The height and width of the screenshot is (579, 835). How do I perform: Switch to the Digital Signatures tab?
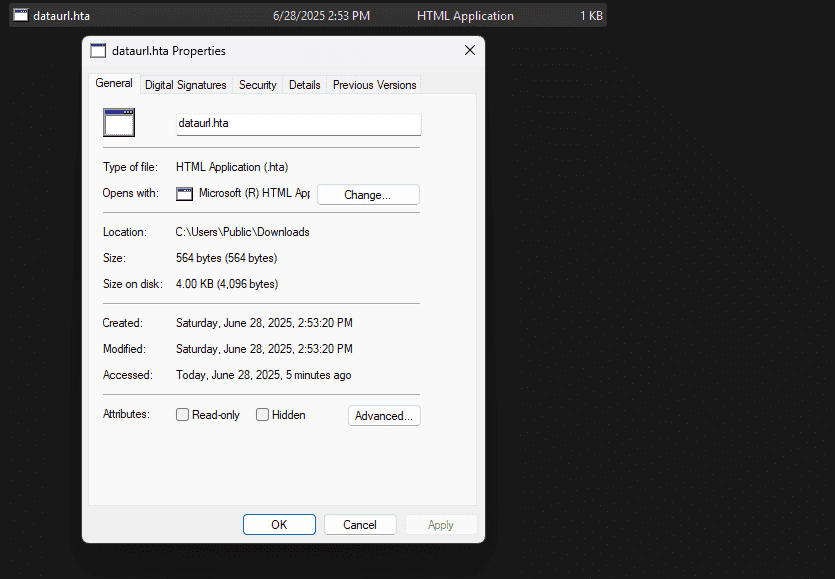point(185,85)
